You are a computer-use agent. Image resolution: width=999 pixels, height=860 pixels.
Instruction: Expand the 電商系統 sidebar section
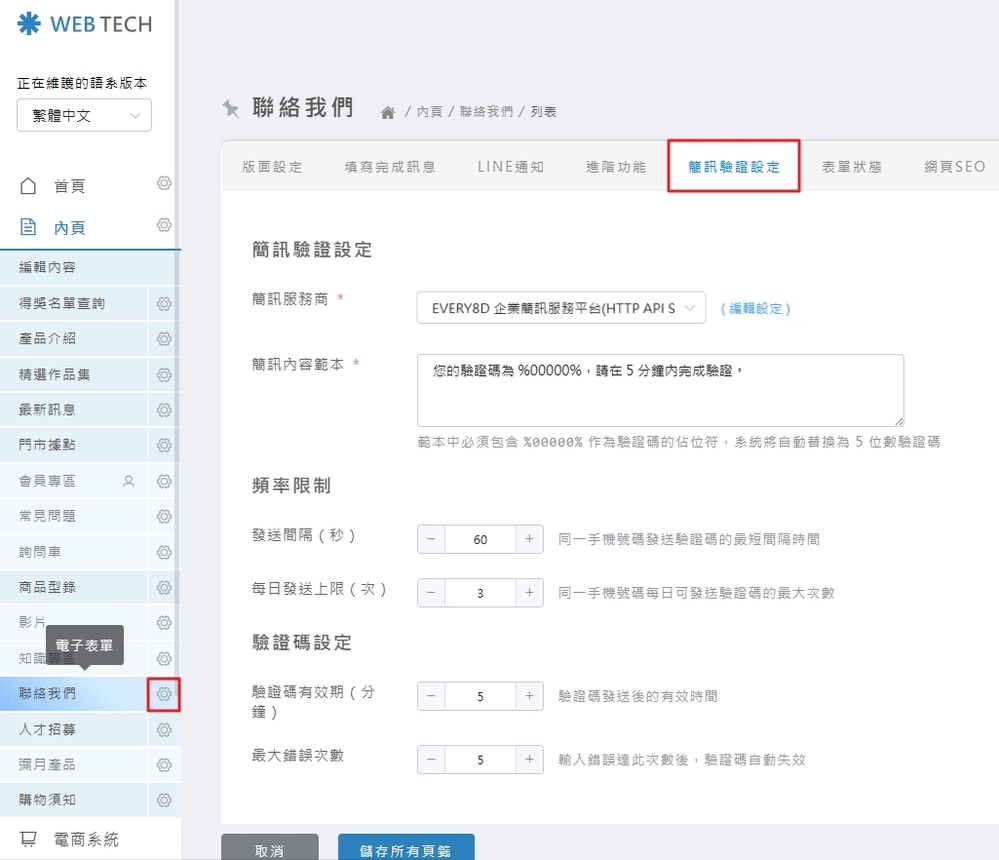coord(85,839)
